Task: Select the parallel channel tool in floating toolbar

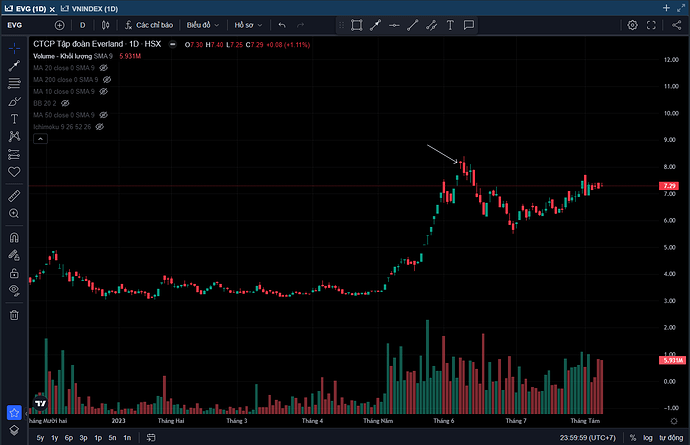Action: click(x=431, y=25)
